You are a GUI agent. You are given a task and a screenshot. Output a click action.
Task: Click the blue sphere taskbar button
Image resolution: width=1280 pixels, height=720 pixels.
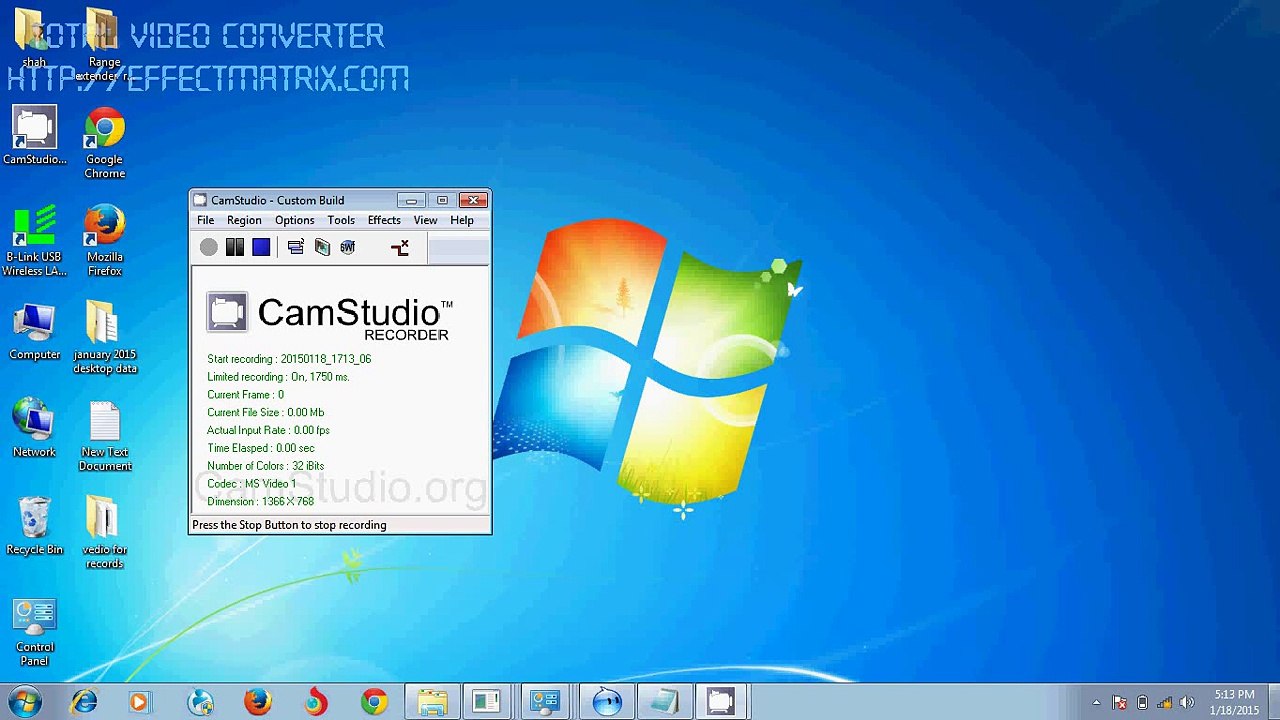tap(606, 702)
